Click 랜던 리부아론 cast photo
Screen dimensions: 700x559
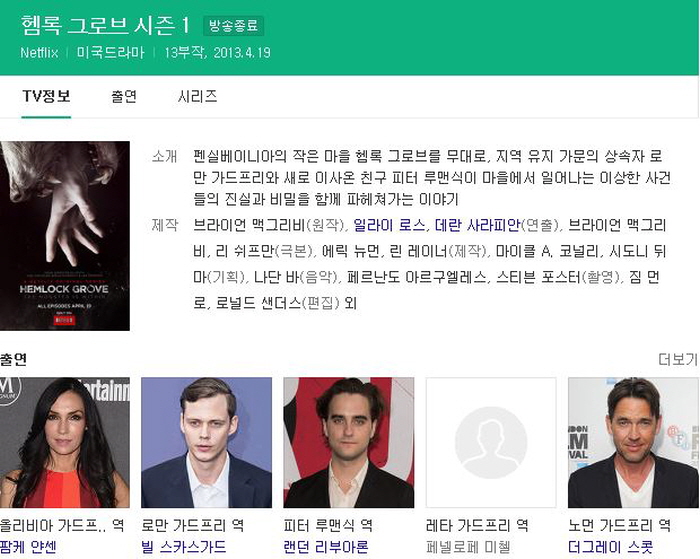[x=349, y=442]
